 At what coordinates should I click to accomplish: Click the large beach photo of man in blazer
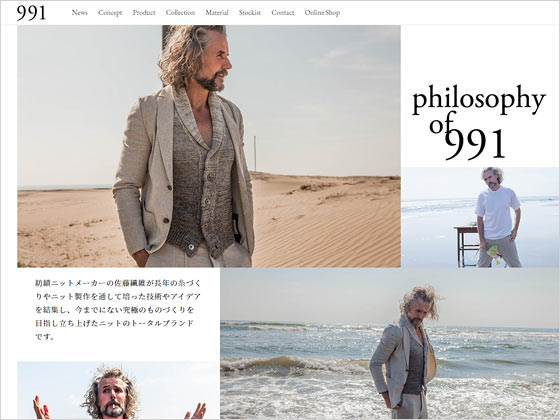(x=209, y=146)
